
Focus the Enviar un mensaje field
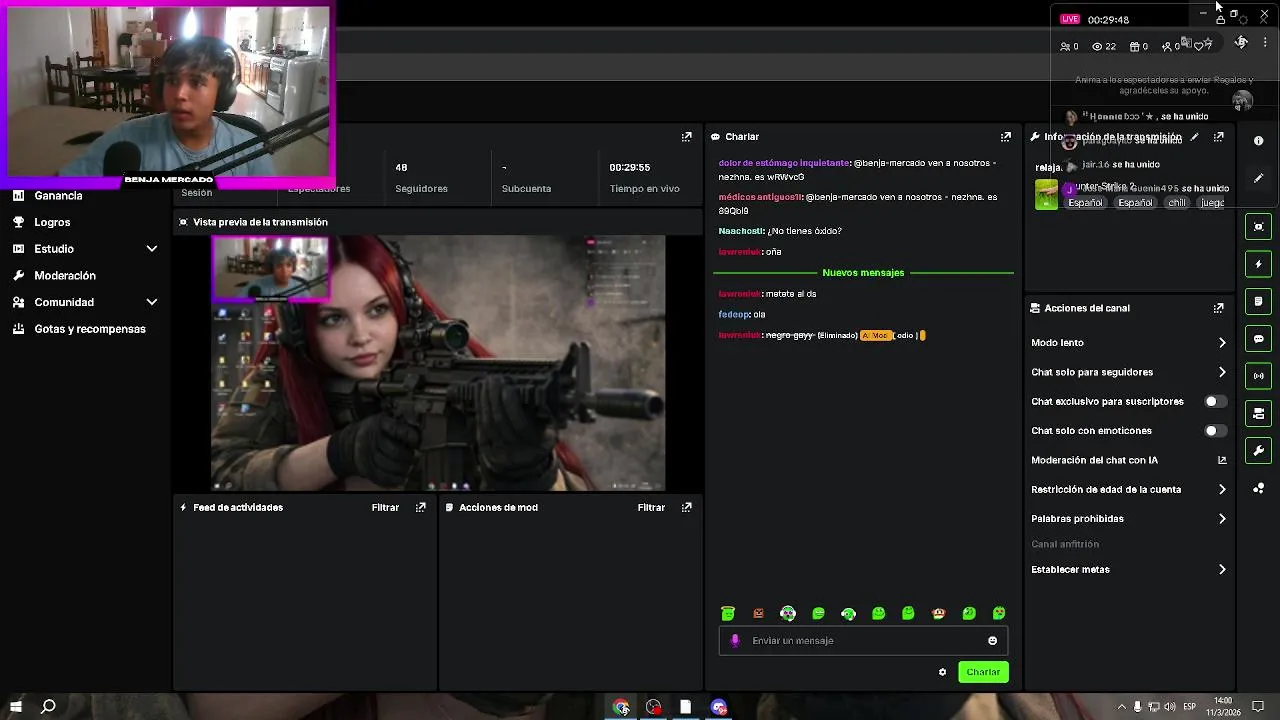point(863,641)
